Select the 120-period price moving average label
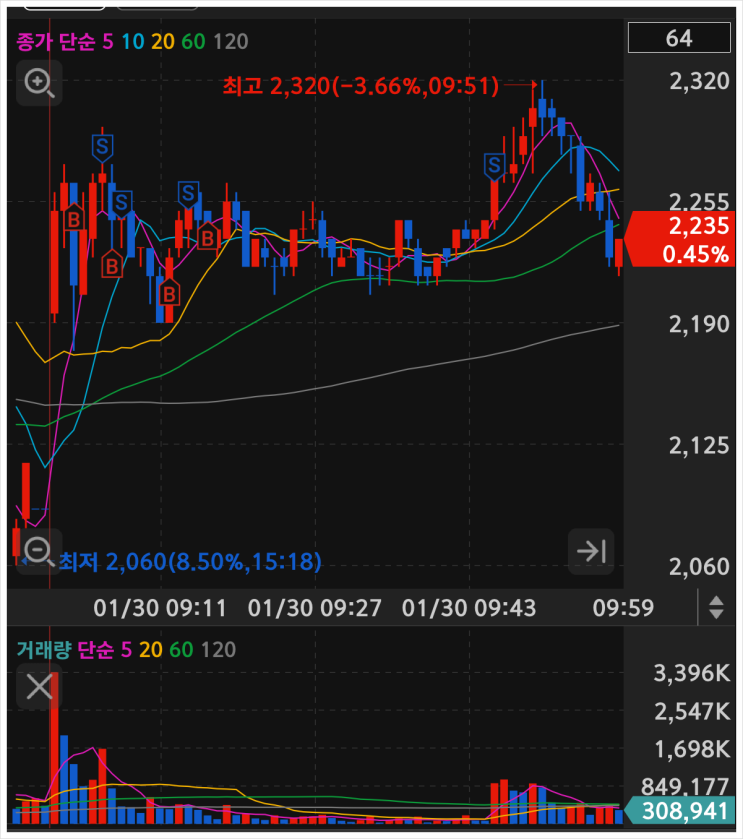The width and height of the screenshot is (743, 839). 231,41
